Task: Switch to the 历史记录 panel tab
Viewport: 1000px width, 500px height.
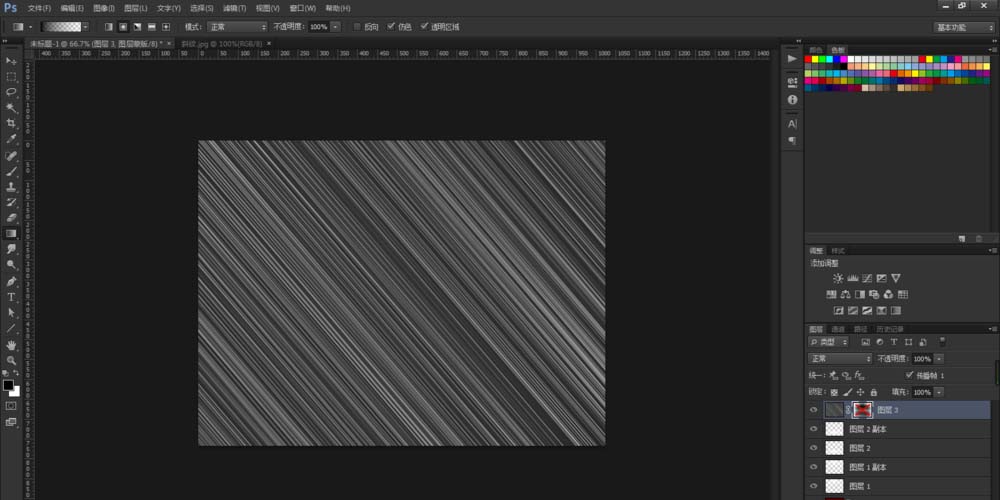Action: tap(890, 329)
